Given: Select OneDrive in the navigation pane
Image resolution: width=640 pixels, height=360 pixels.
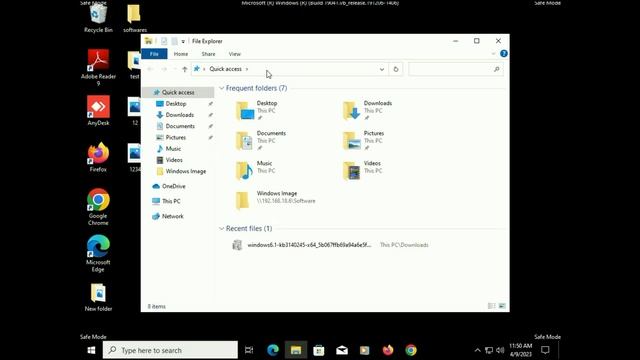Looking at the screenshot, I should pyautogui.click(x=173, y=186).
